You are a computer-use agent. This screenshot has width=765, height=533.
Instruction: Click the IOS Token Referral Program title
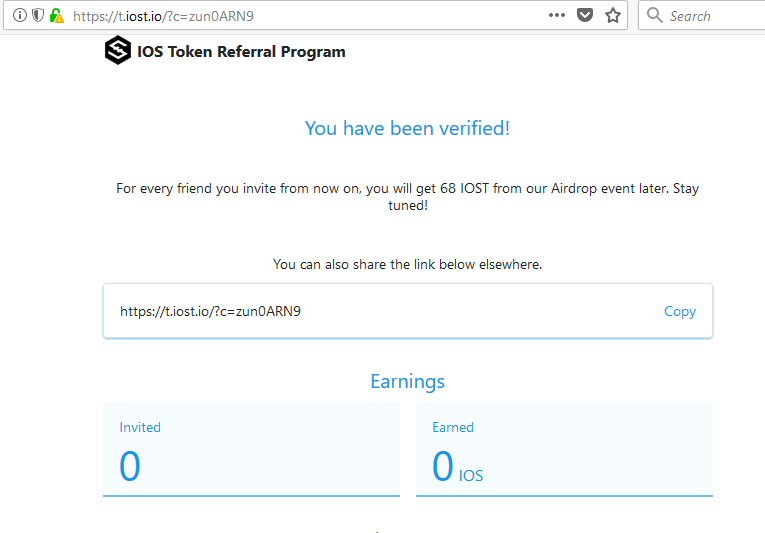[x=241, y=52]
